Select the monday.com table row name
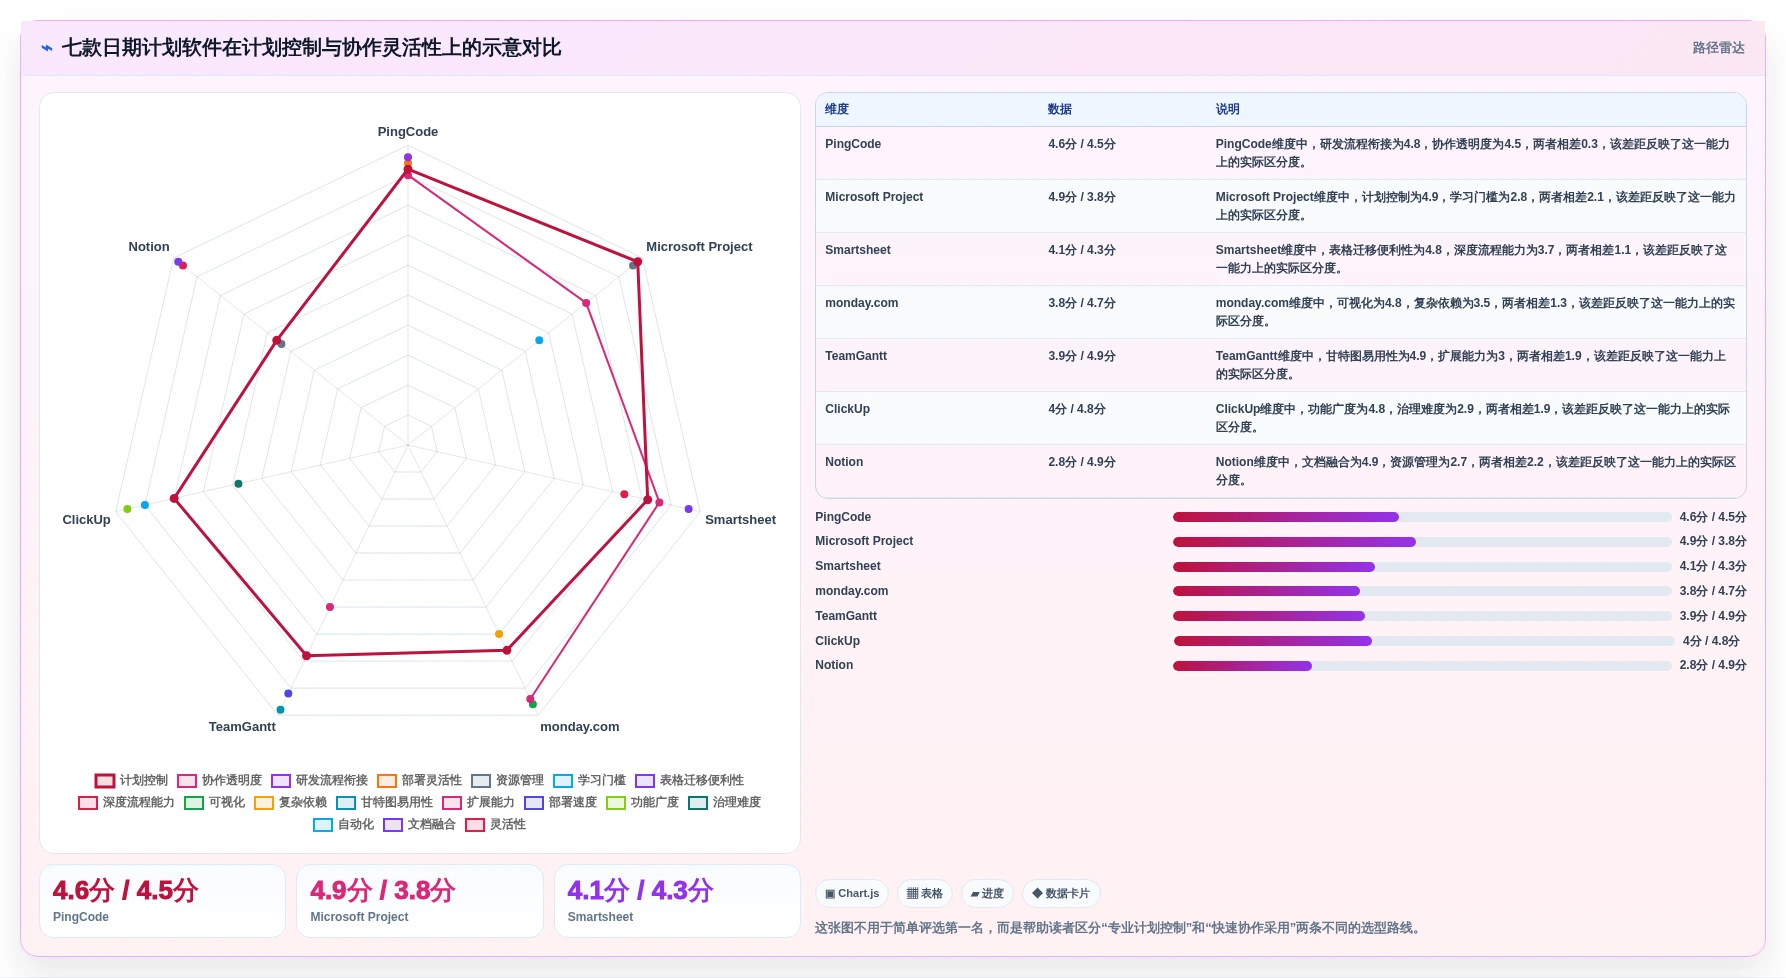This screenshot has width=1786, height=978. click(862, 303)
